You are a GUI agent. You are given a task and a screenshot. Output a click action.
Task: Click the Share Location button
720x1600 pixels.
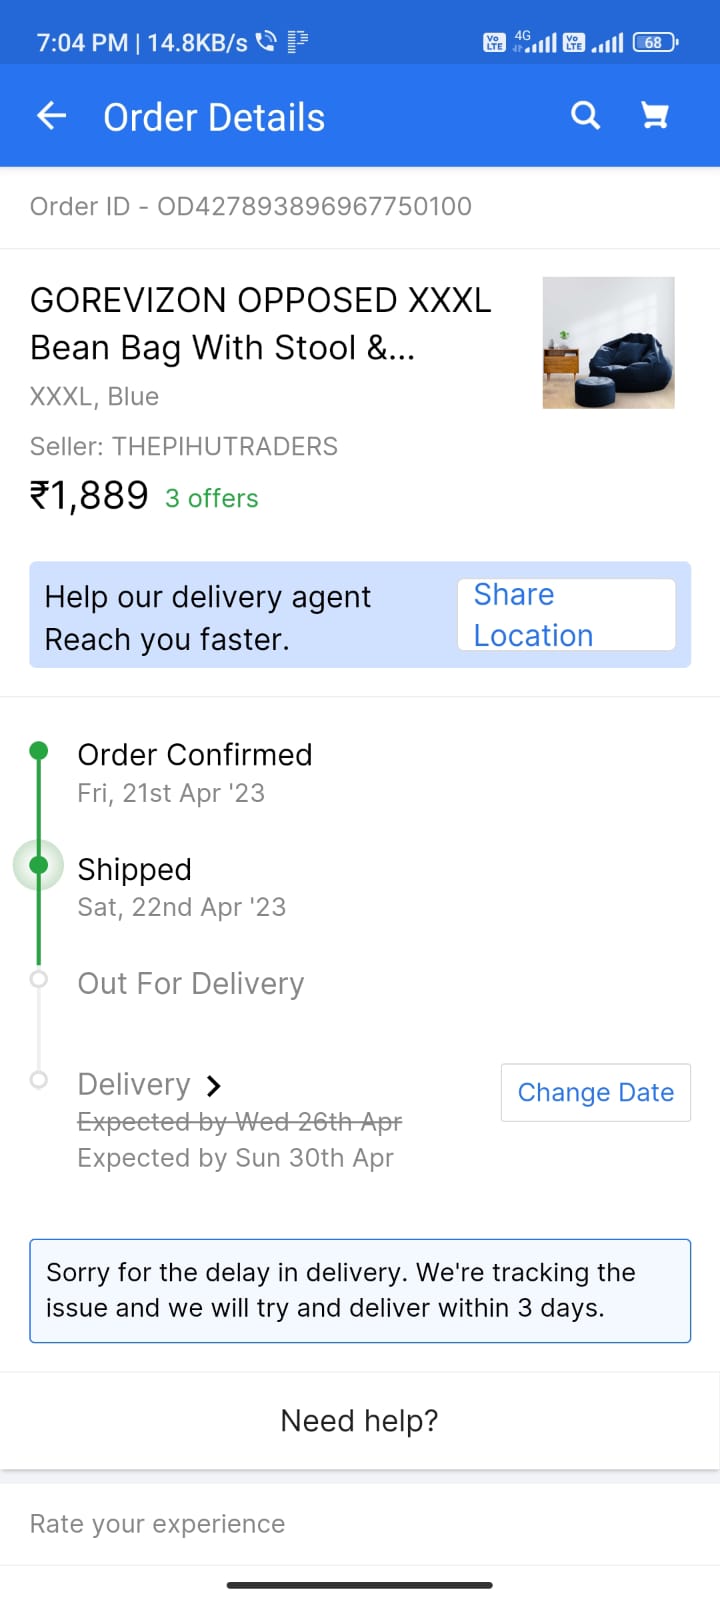pyautogui.click(x=566, y=615)
